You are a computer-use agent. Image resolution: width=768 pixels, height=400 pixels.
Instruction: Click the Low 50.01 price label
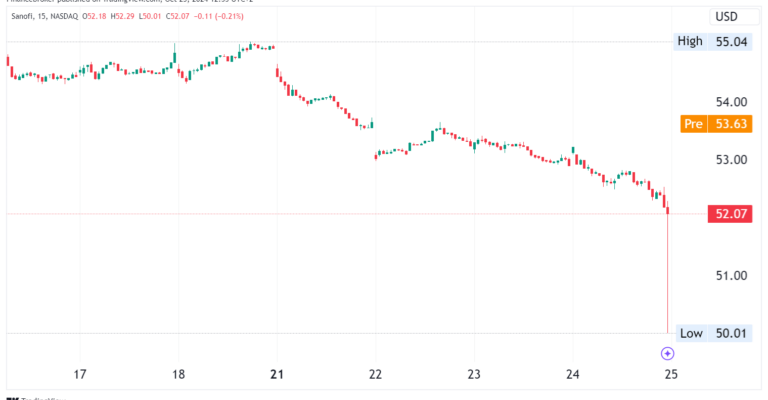(x=714, y=333)
